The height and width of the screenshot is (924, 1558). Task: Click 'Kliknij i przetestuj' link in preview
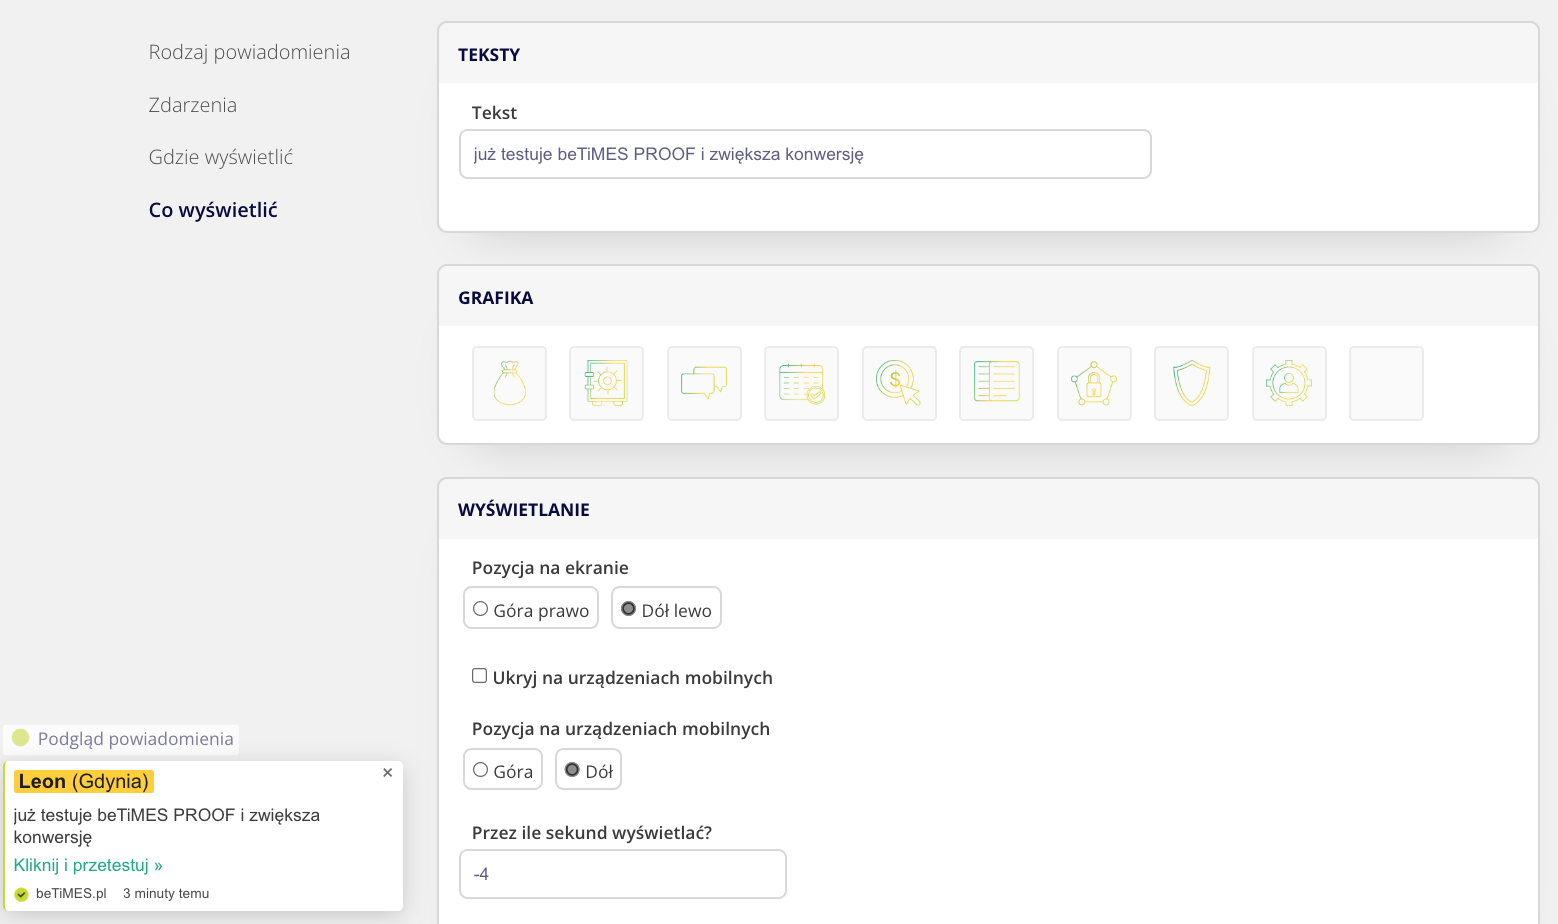point(88,865)
